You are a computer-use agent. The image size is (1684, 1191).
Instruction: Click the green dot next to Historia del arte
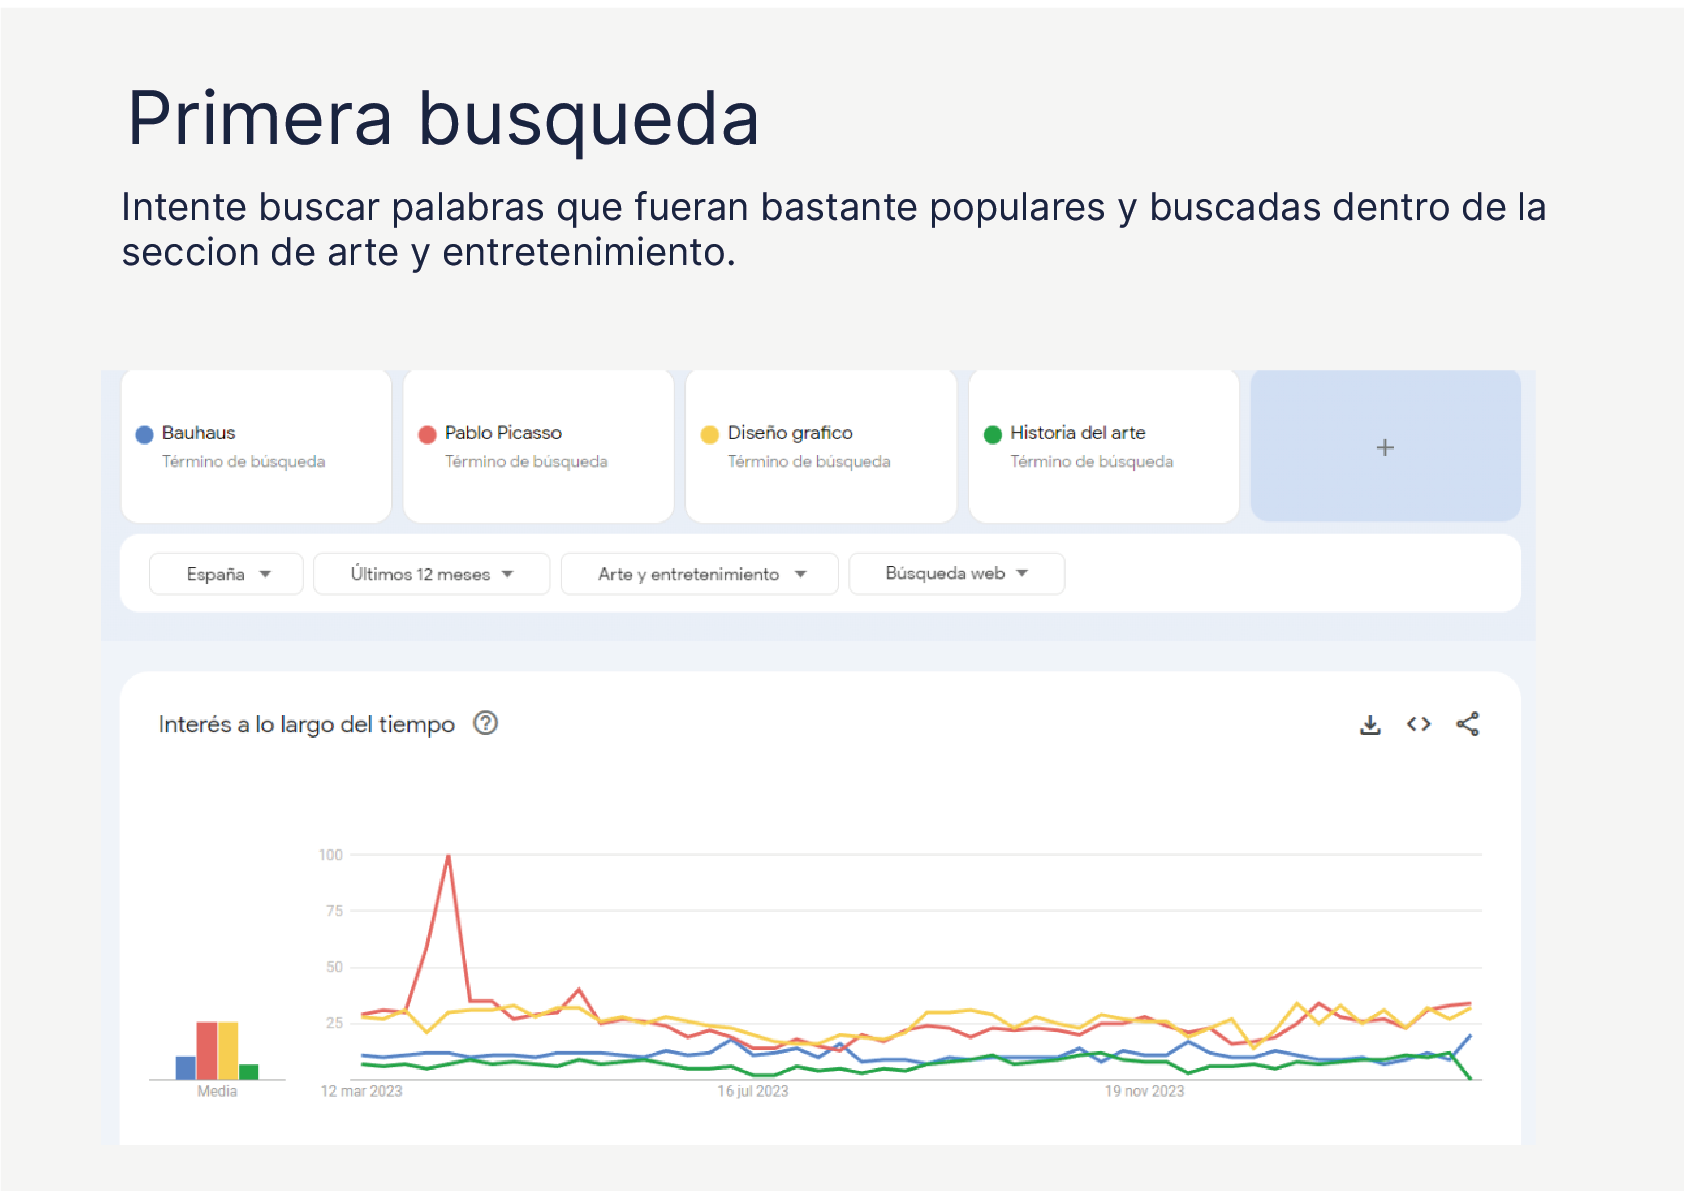click(992, 434)
